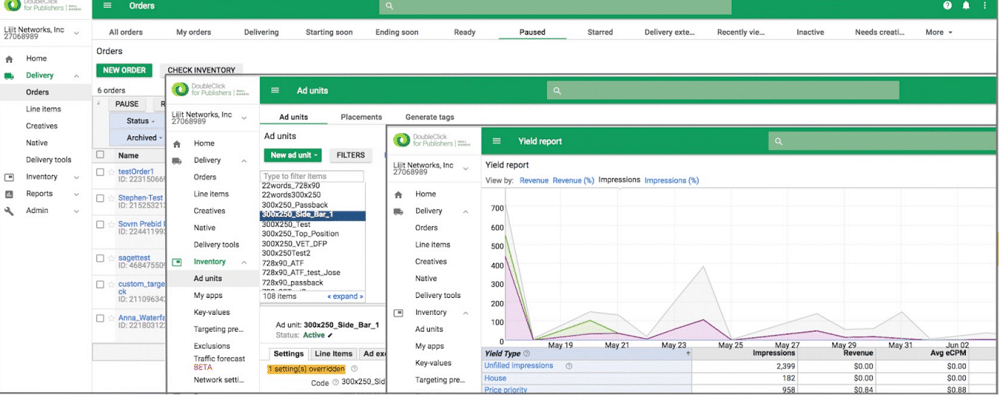Click Home house icon in Ad units window sidebar
Image resolution: width=1000 pixels, height=400 pixels.
pos(177,144)
